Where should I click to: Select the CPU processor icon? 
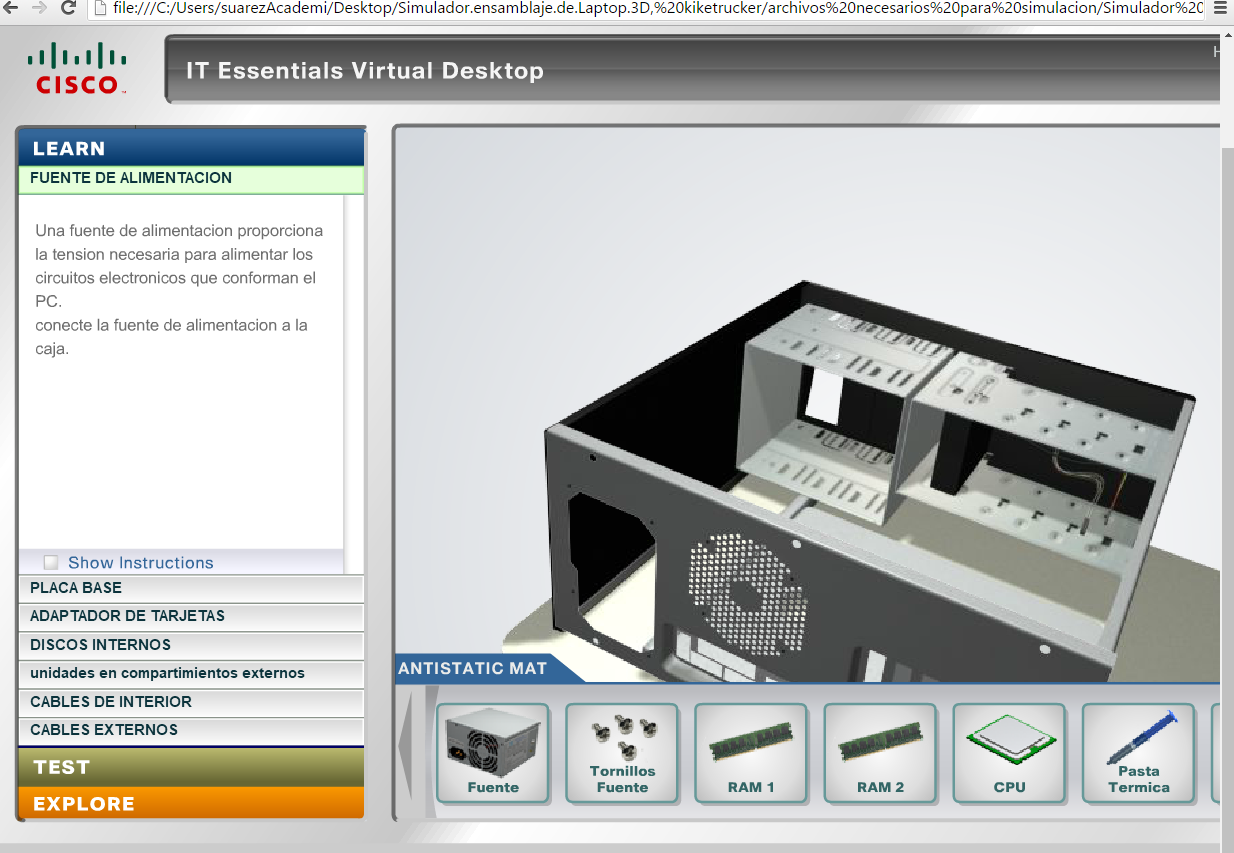(1009, 752)
